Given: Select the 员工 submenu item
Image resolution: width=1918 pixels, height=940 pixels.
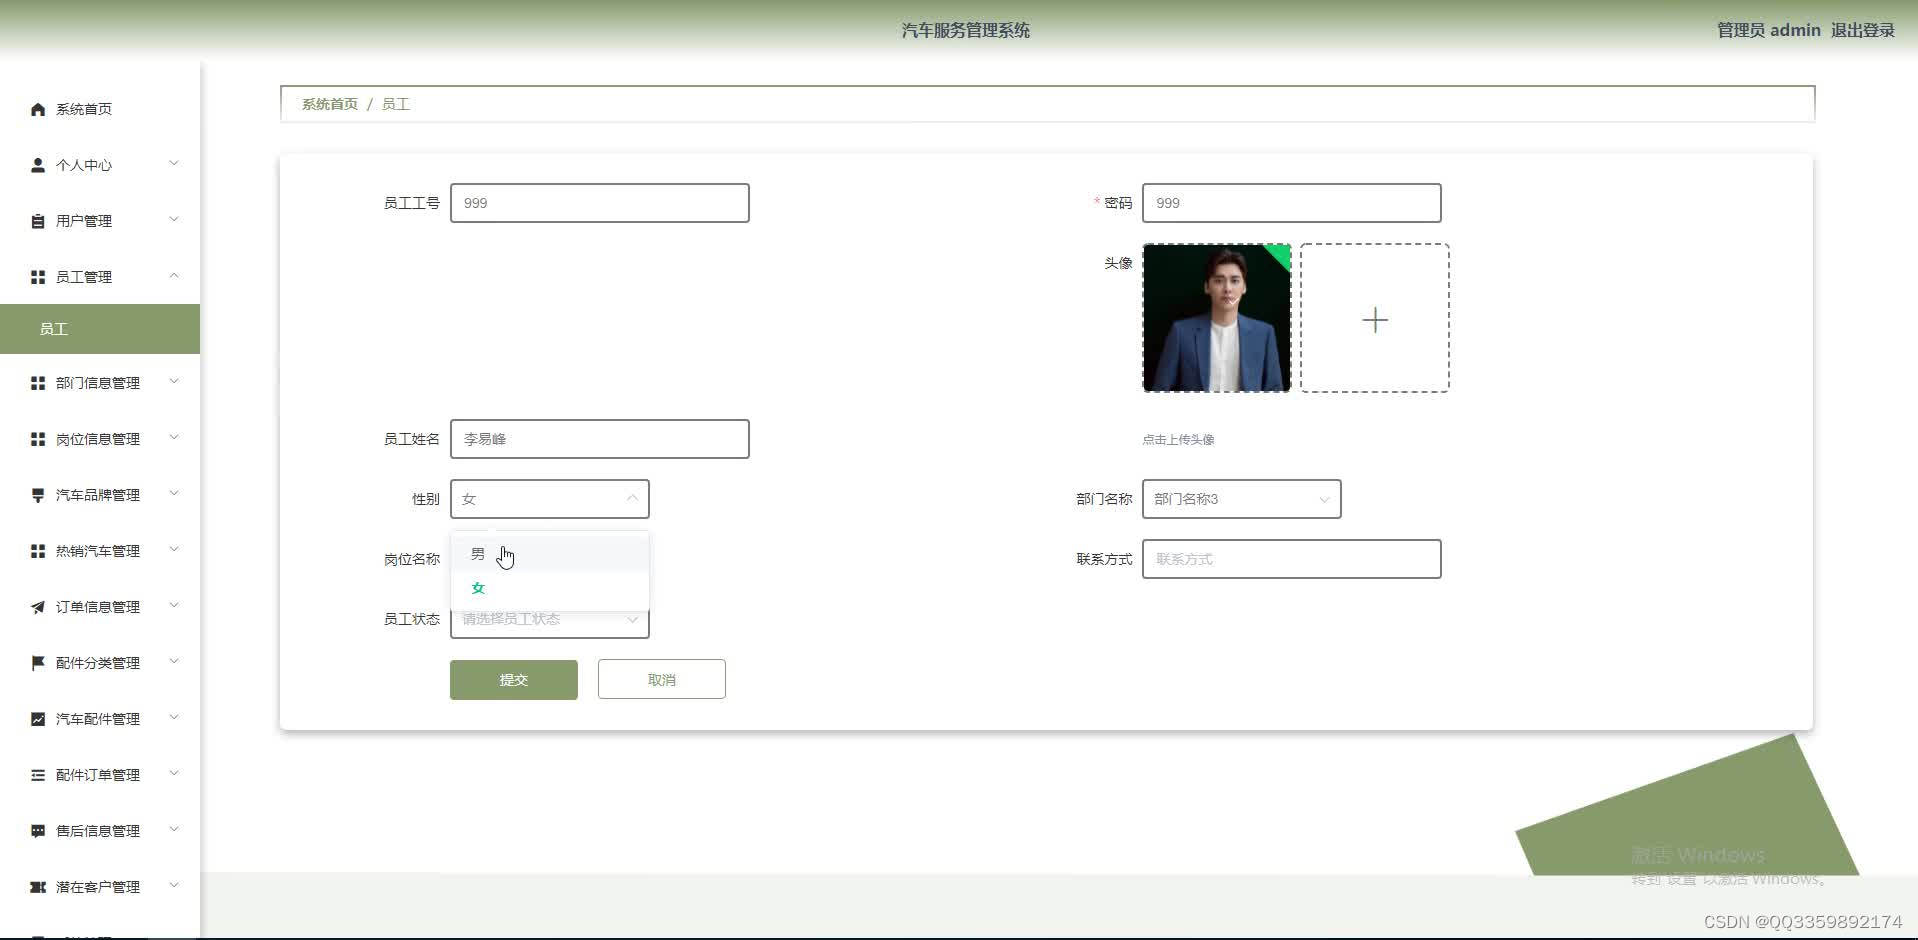Looking at the screenshot, I should click(100, 329).
